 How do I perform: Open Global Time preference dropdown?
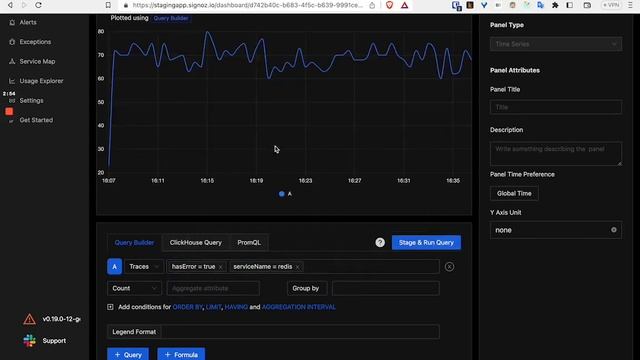tap(514, 193)
